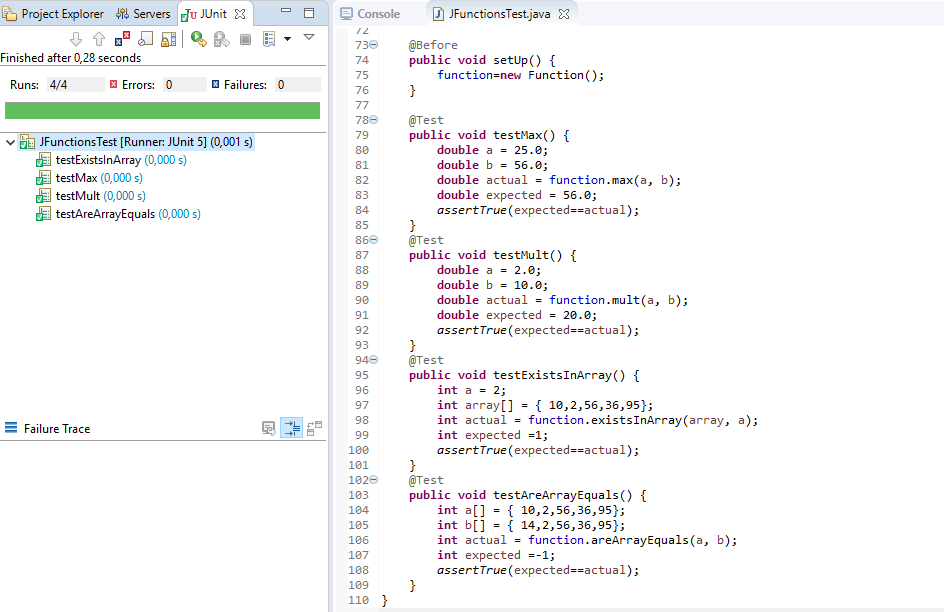Open Test Run History dropdown arrow

click(x=288, y=39)
